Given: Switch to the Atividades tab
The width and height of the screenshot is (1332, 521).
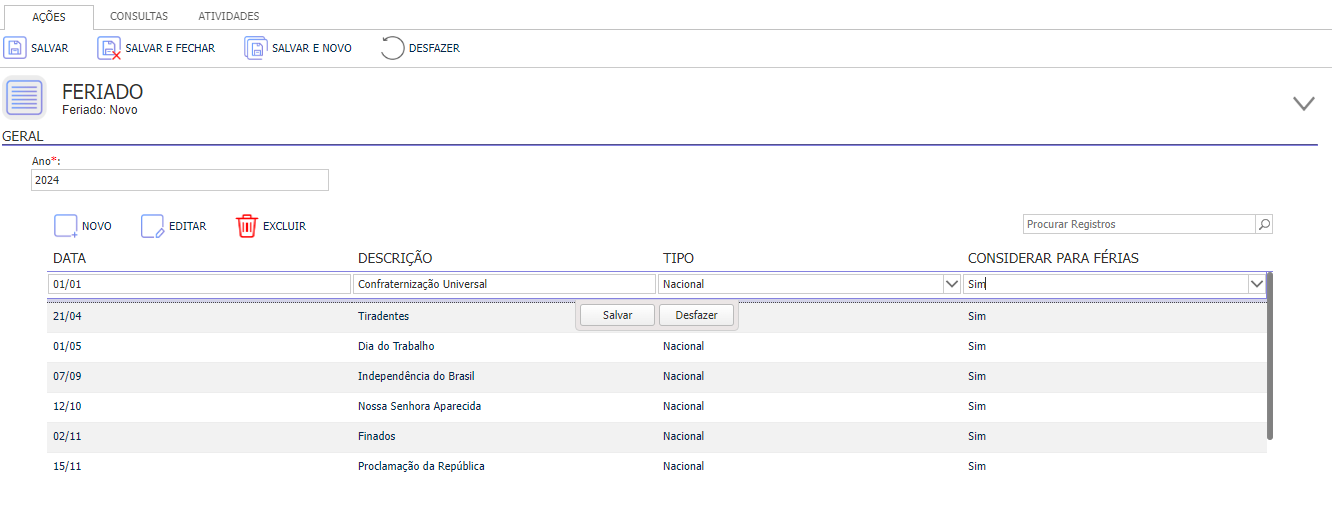Looking at the screenshot, I should coord(229,16).
